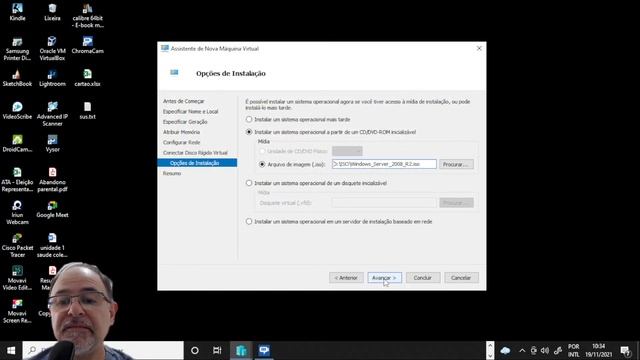The width and height of the screenshot is (640, 360).
Task: Close the Nova Máquina Virtual wizard
Action: click(479, 48)
